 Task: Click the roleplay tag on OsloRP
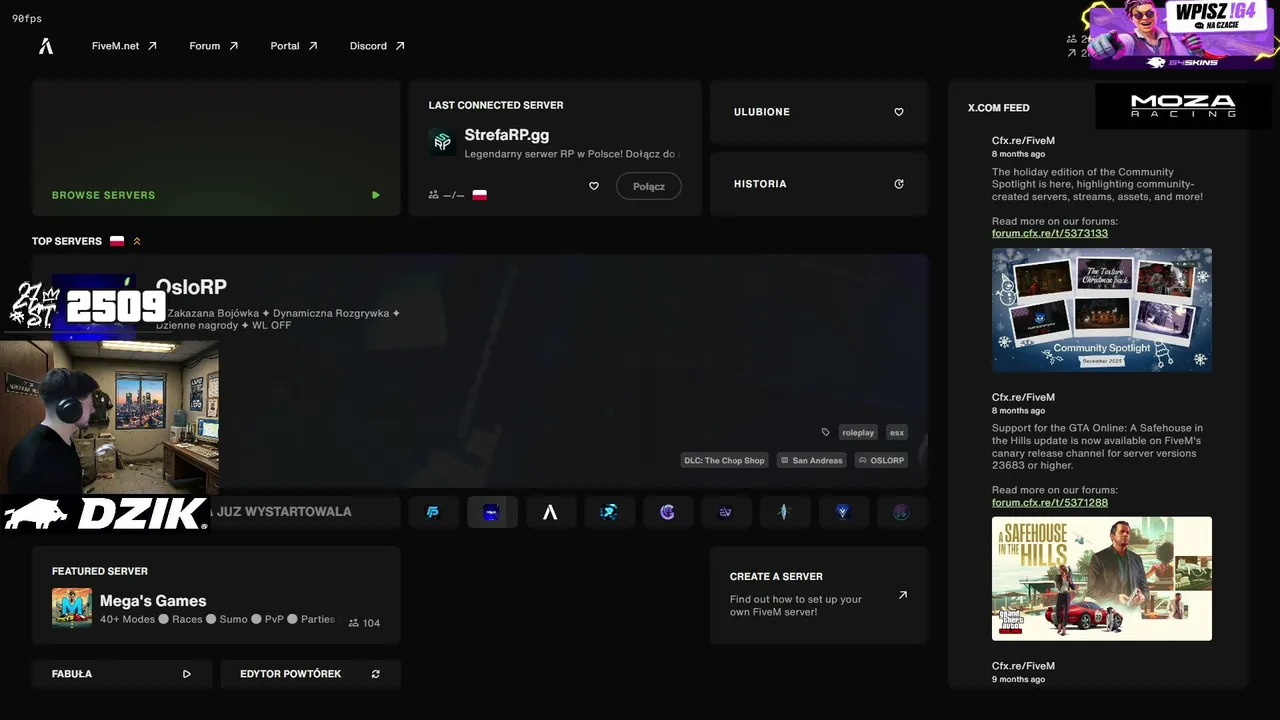pyautogui.click(x=858, y=432)
